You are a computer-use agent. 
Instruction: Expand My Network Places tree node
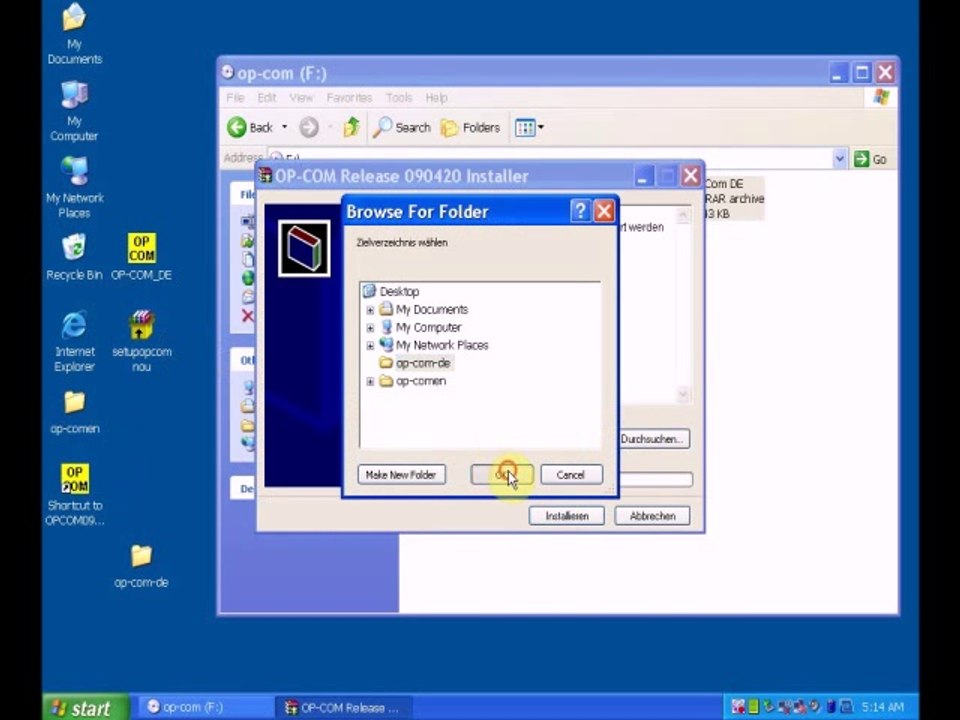point(370,345)
